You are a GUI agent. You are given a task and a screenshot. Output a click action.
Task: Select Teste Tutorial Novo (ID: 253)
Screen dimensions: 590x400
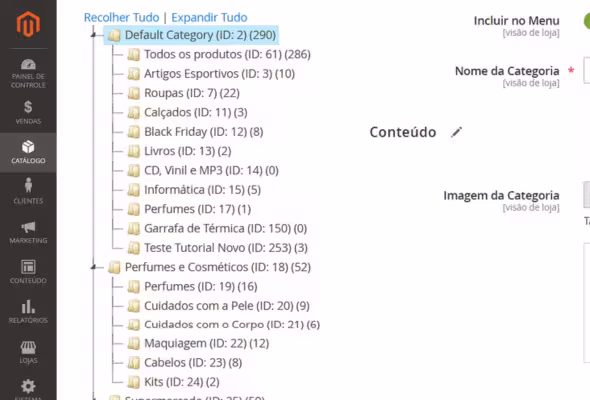[x=226, y=248]
